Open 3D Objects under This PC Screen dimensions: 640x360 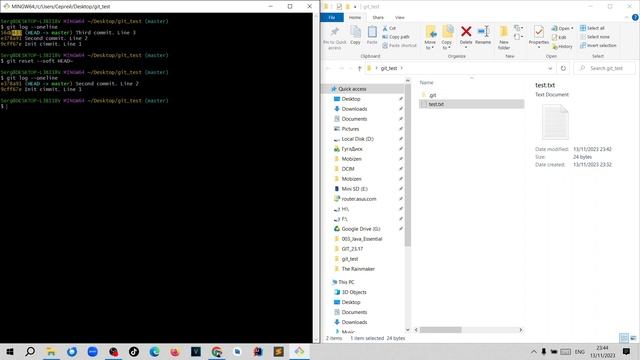354,292
